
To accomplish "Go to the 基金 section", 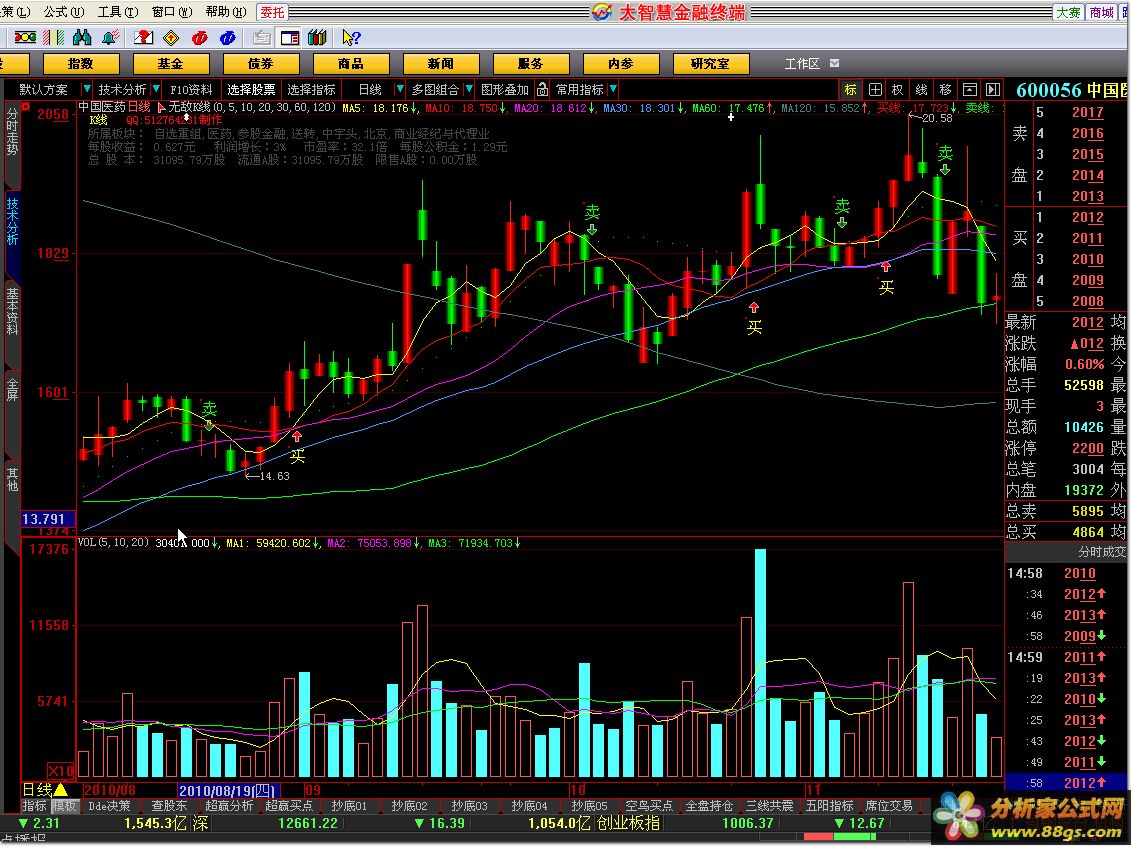I will (x=171, y=64).
